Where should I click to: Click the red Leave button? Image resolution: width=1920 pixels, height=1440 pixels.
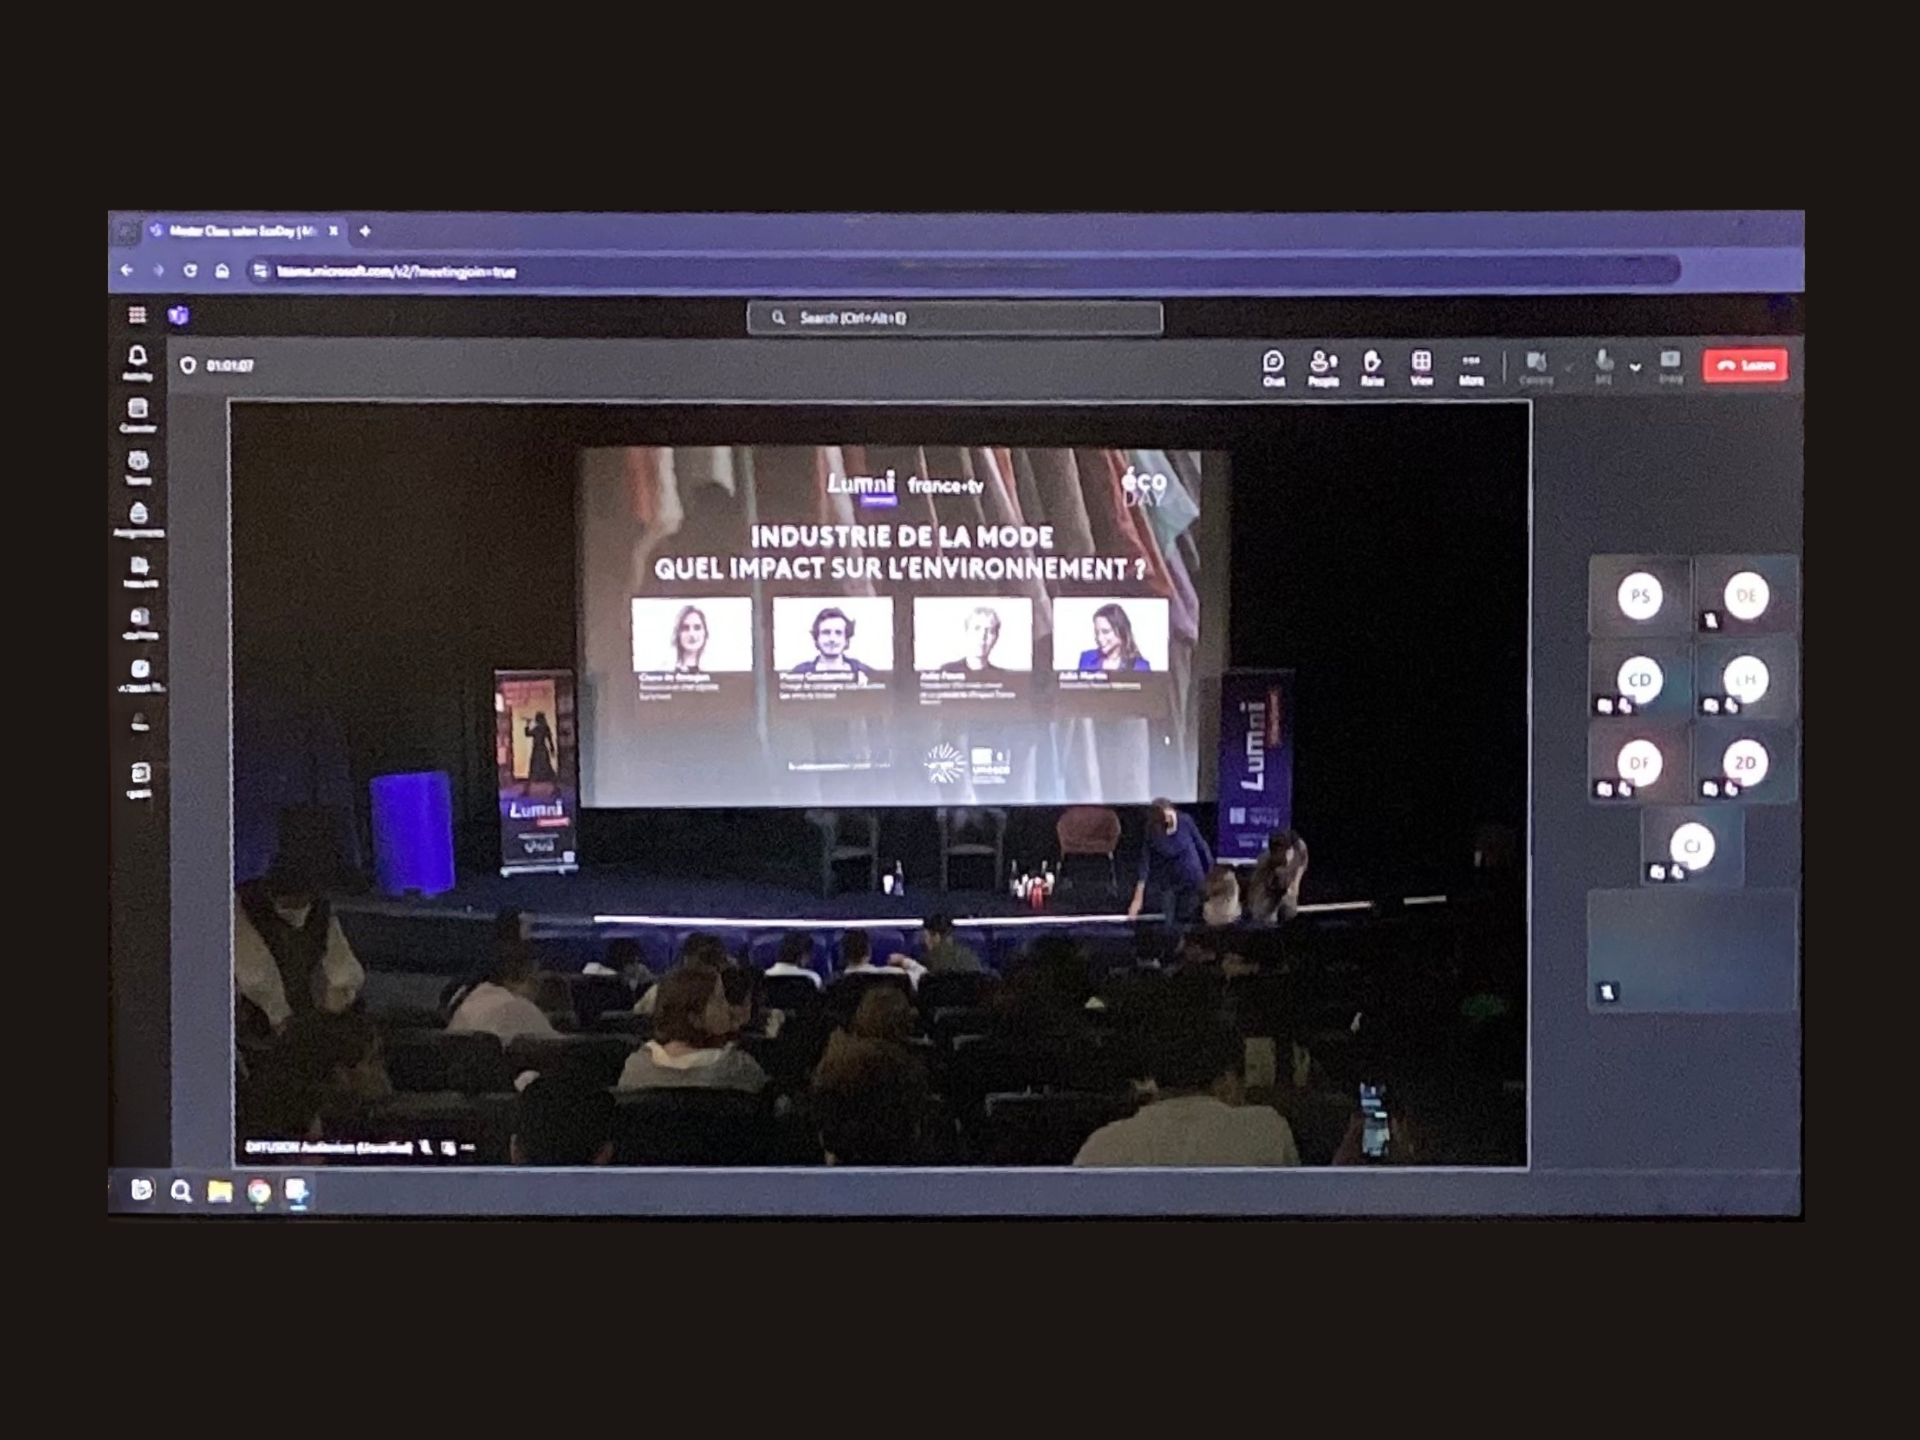click(x=1745, y=365)
